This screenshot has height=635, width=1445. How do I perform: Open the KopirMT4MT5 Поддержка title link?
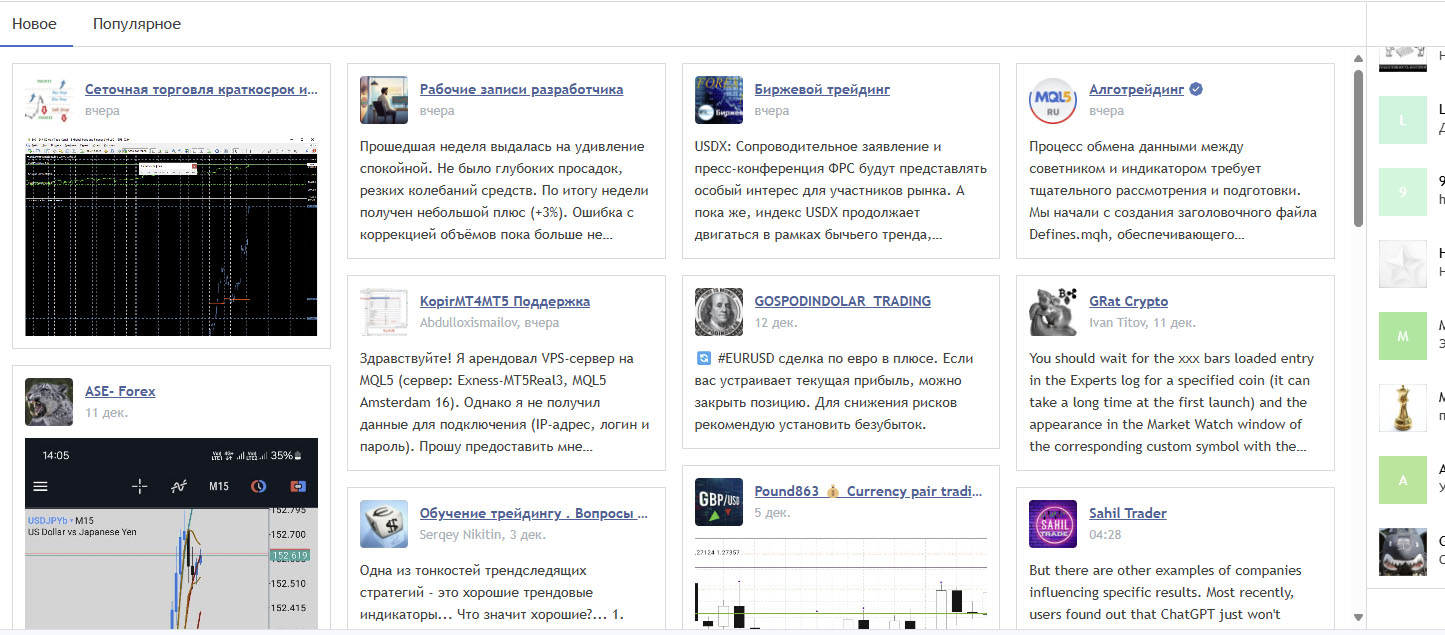click(x=504, y=301)
